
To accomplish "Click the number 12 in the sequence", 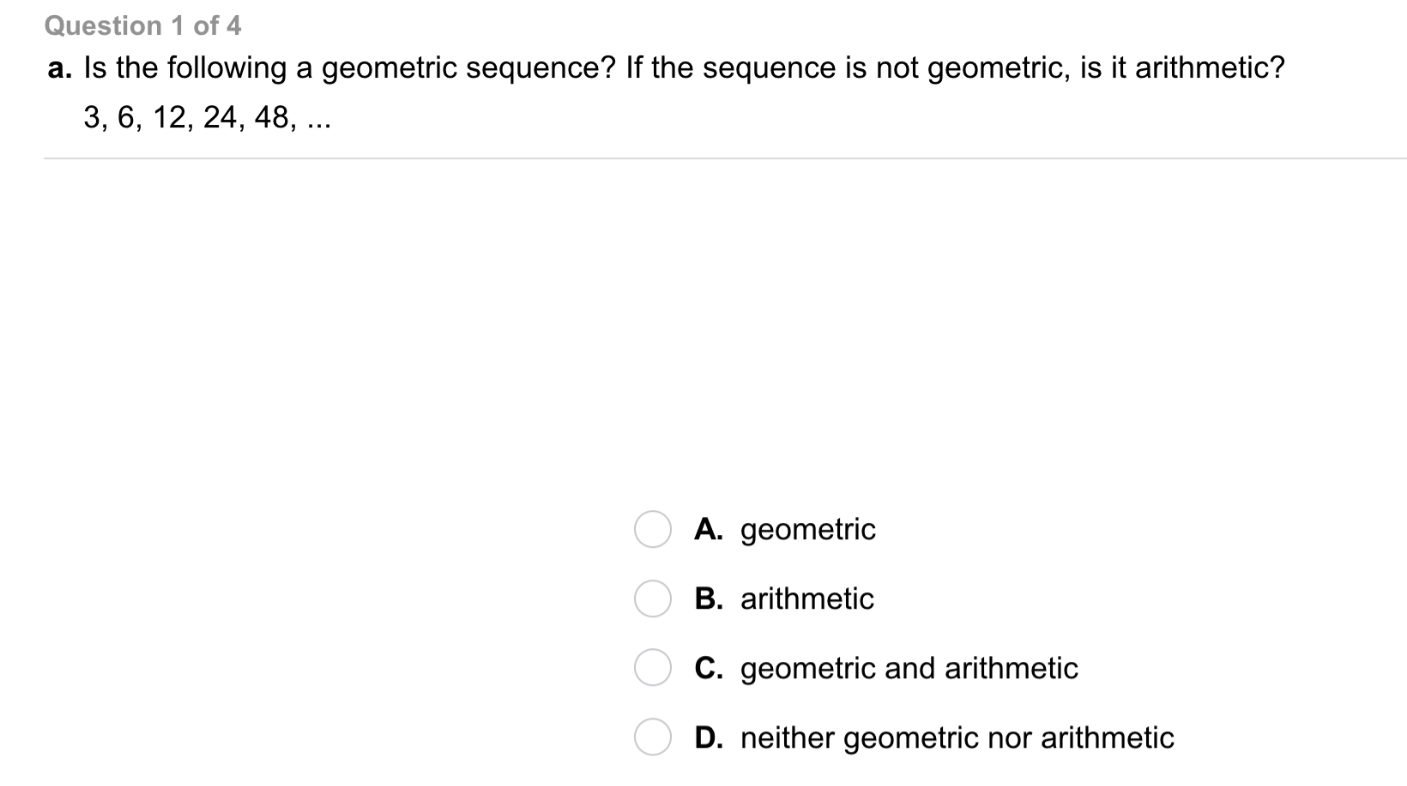I will [170, 118].
